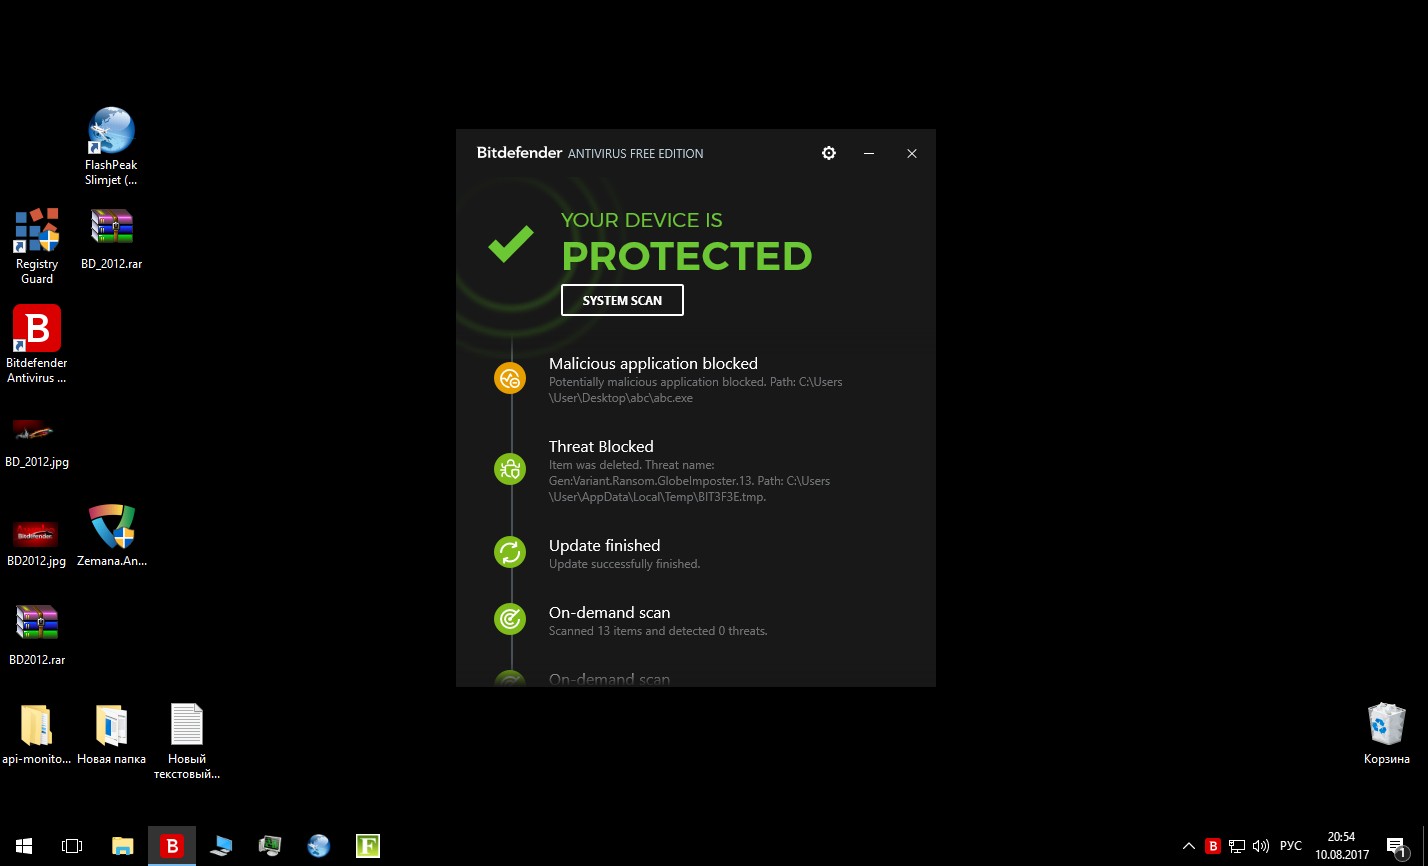Click the green Threat Blocked bug icon
This screenshot has height=866, width=1428.
(510, 469)
